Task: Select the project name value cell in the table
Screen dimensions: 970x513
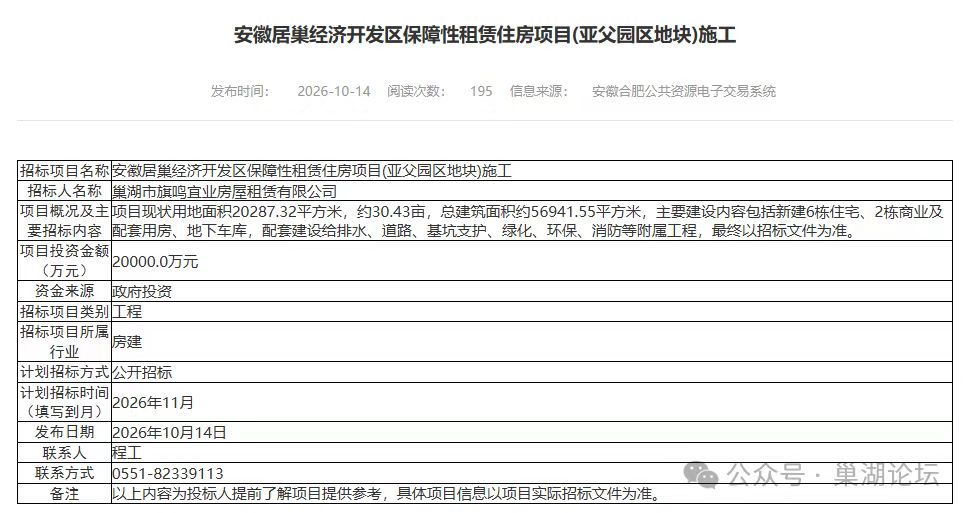Action: 531,171
